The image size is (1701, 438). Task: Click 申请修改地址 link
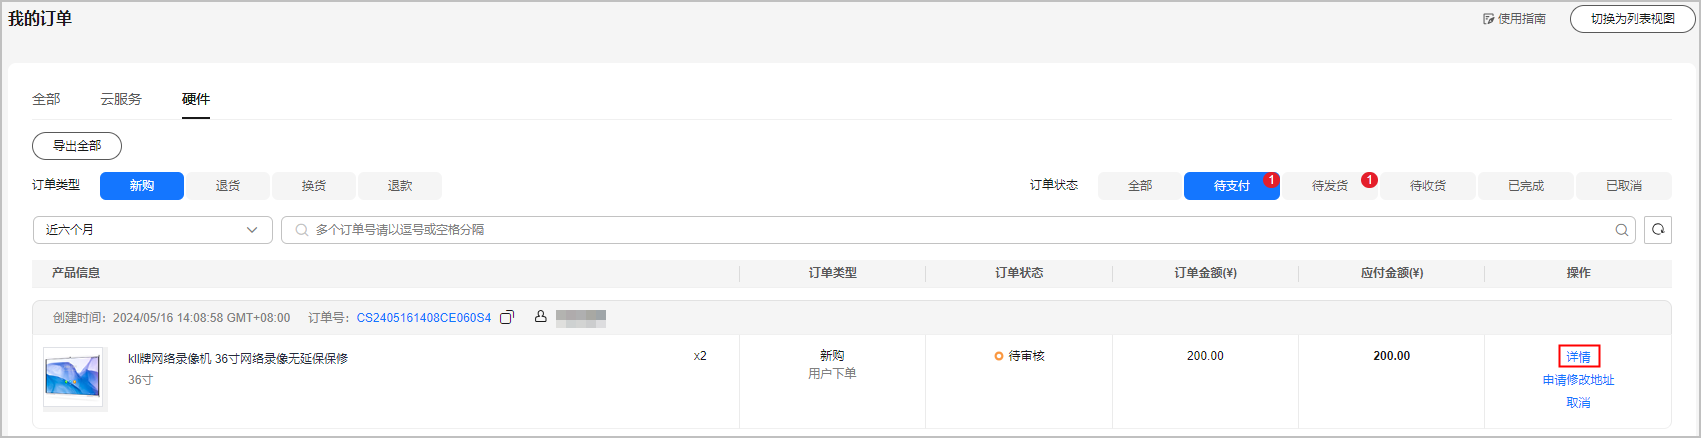pyautogui.click(x=1579, y=380)
